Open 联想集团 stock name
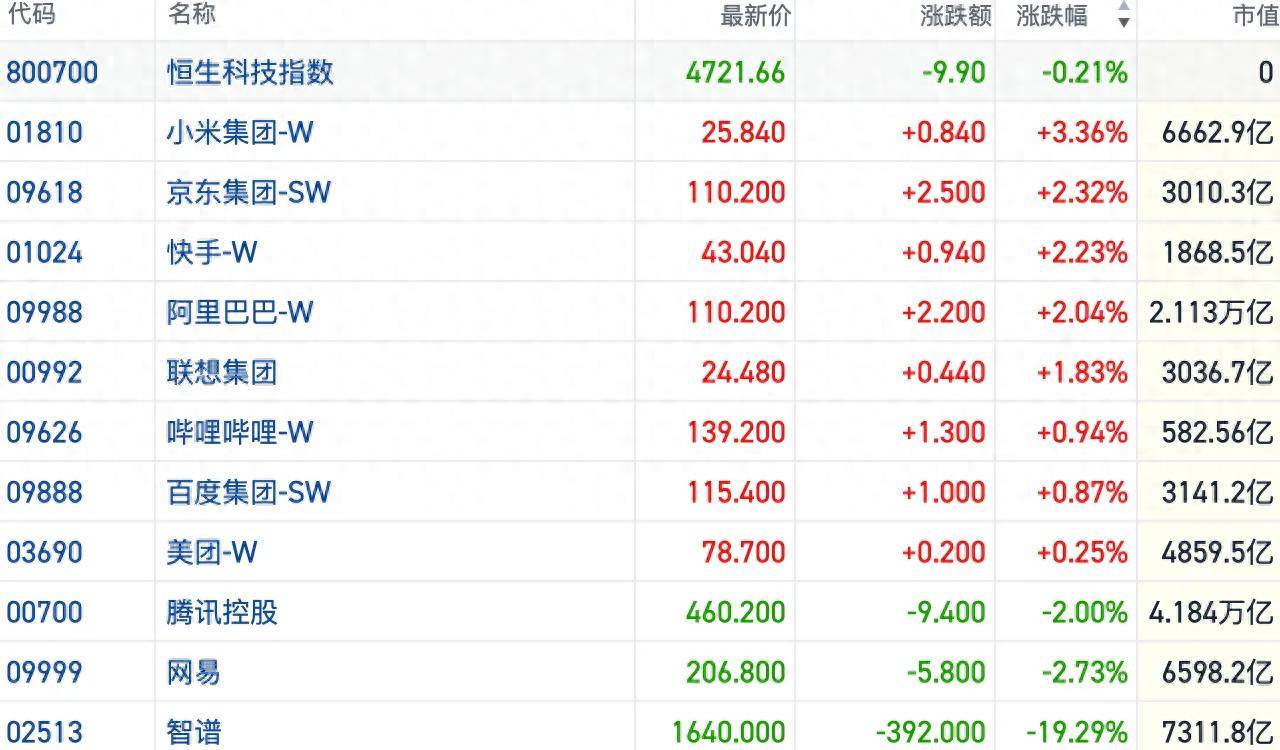Viewport: 1280px width, 750px height. pyautogui.click(x=222, y=372)
